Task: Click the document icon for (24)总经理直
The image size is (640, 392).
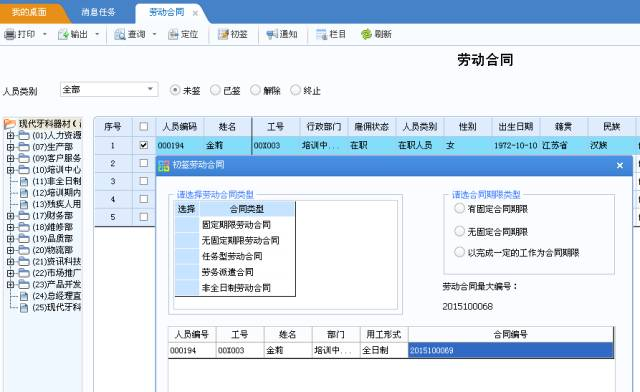Action: (x=24, y=296)
